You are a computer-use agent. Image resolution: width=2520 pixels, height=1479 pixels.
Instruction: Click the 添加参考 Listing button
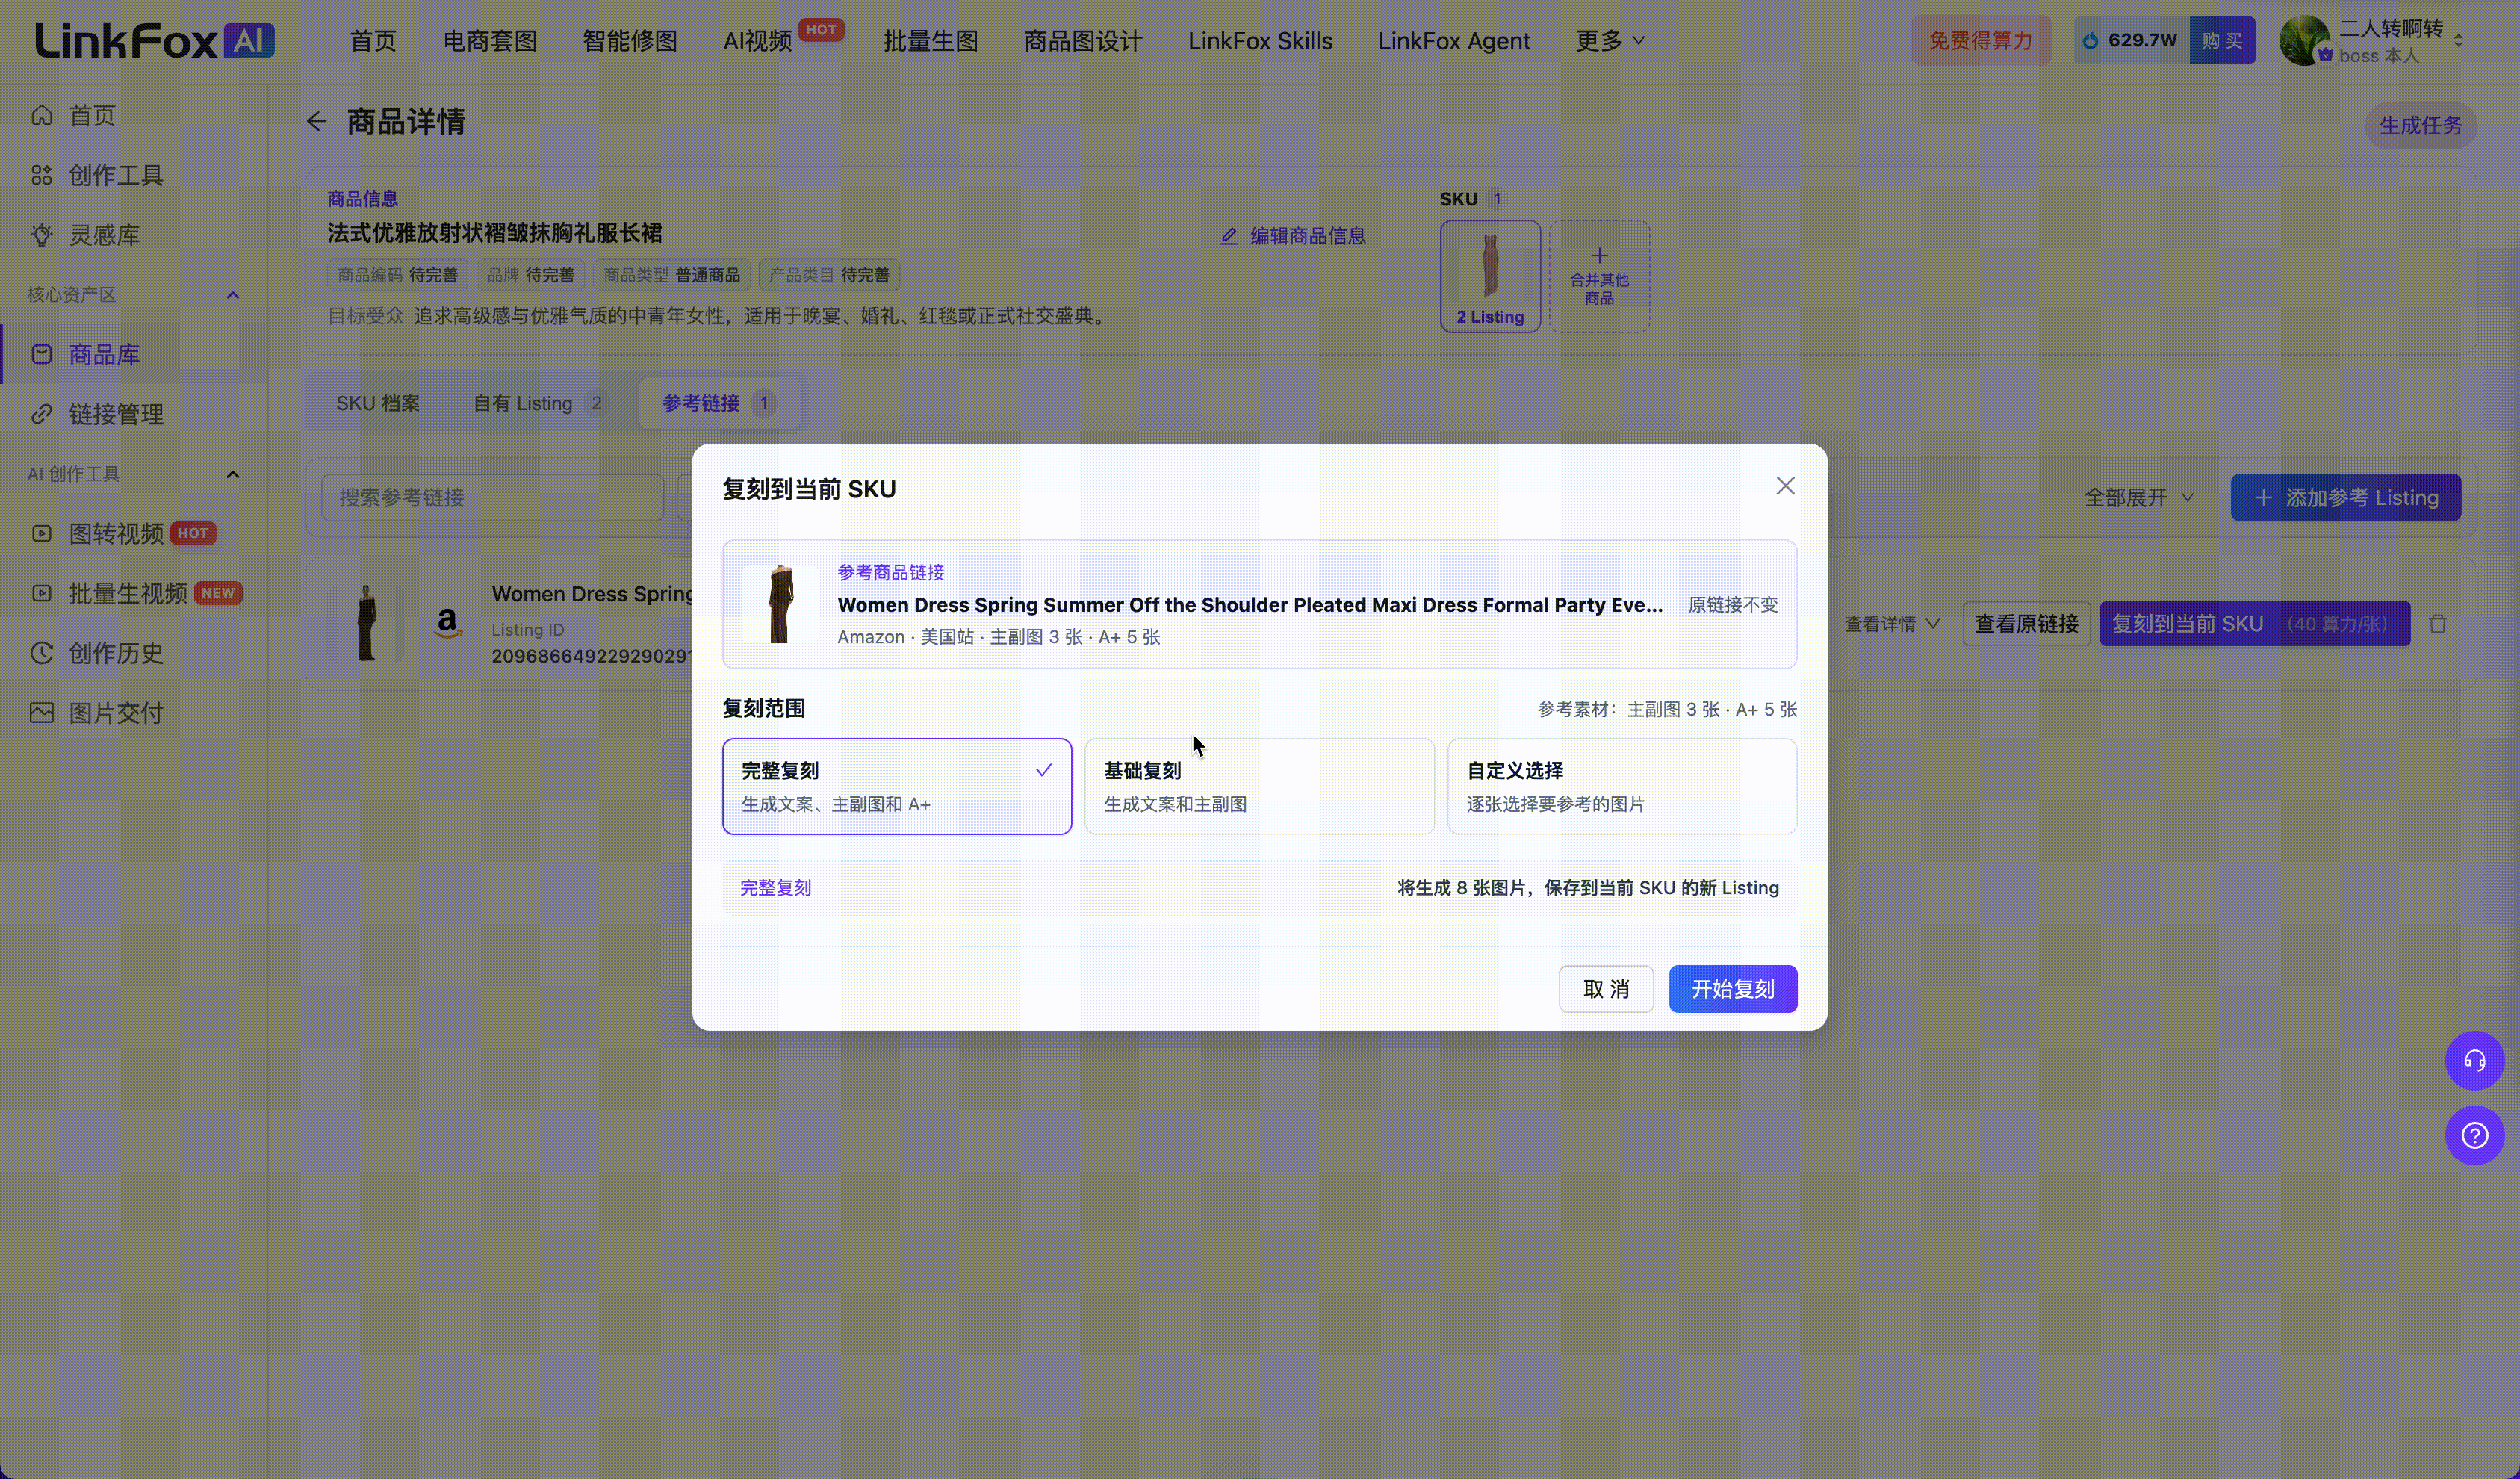(x=2345, y=498)
